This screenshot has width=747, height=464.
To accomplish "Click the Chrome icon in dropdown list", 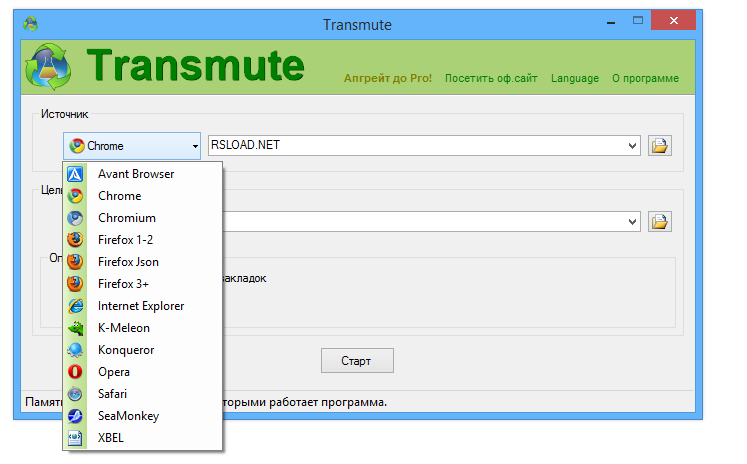I will click(x=75, y=196).
